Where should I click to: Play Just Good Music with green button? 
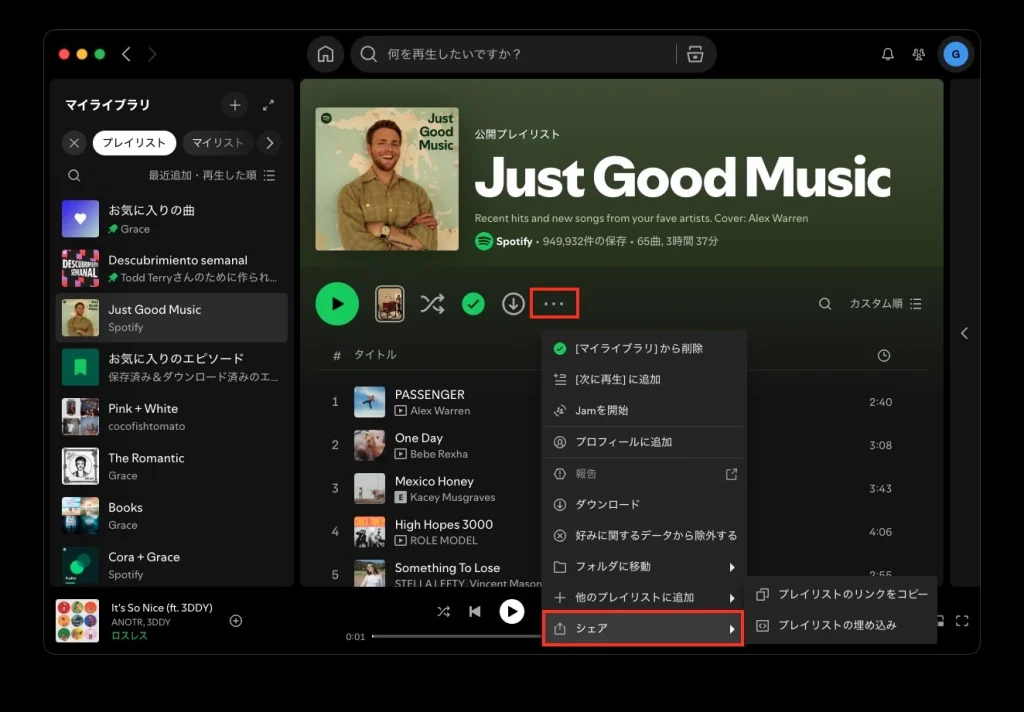point(337,304)
